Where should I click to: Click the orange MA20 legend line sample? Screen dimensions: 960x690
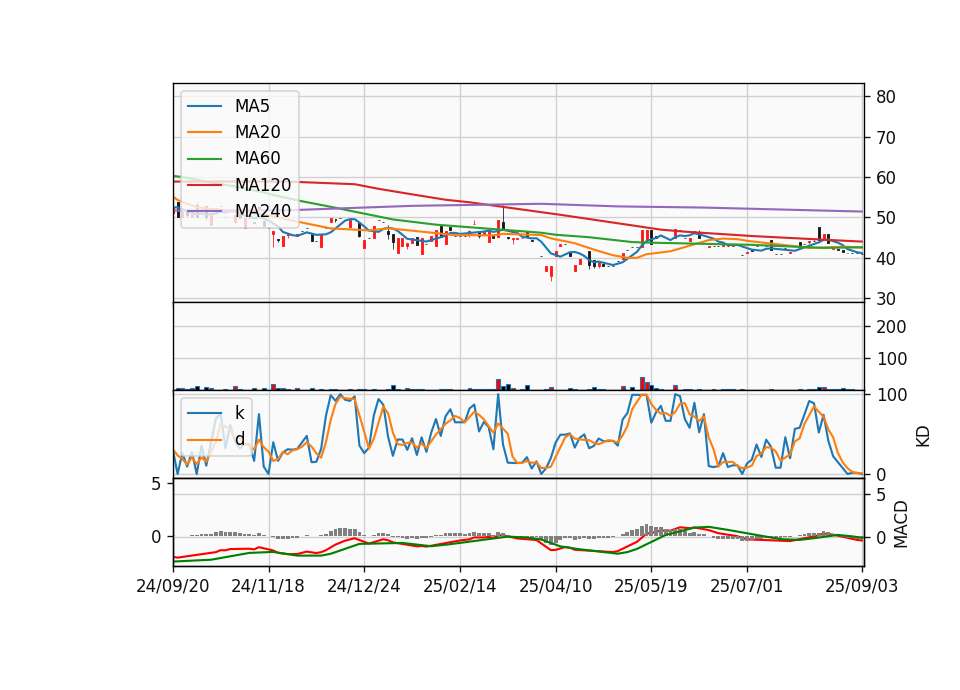[x=204, y=132]
